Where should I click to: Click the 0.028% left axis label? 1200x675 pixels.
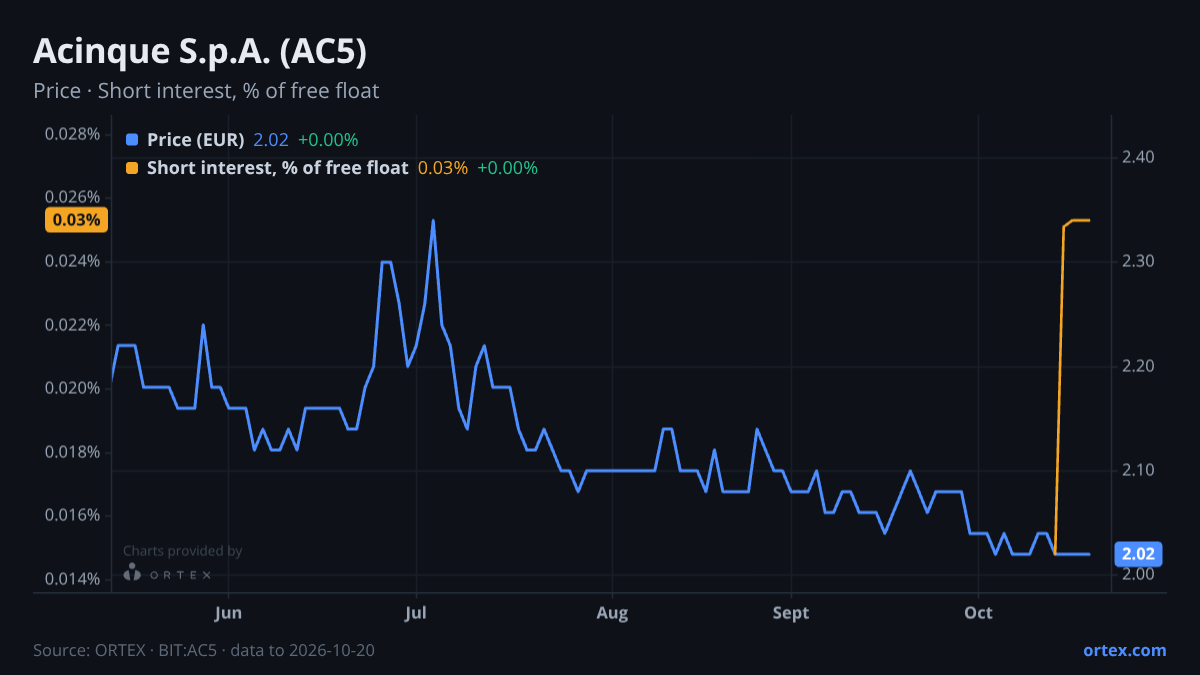point(72,134)
